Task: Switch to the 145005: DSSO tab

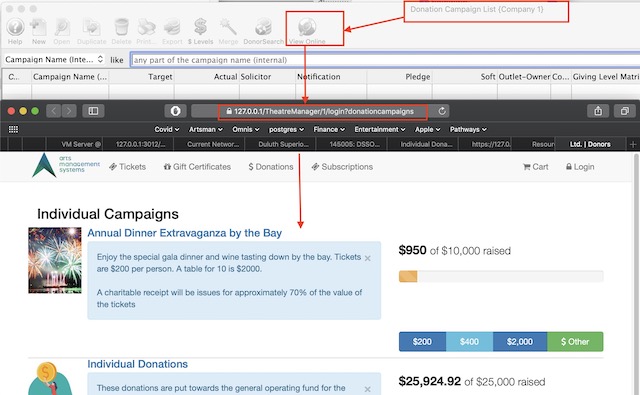Action: pyautogui.click(x=352, y=144)
